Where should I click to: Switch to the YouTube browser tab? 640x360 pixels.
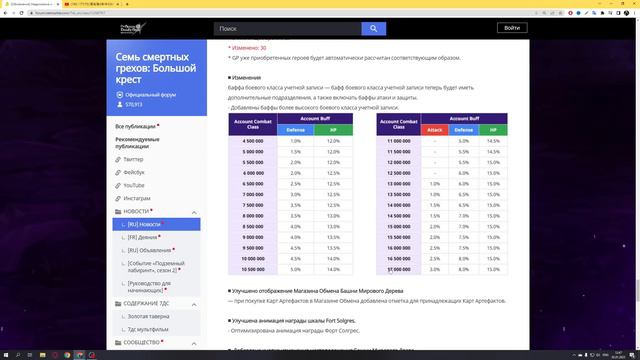pos(92,4)
